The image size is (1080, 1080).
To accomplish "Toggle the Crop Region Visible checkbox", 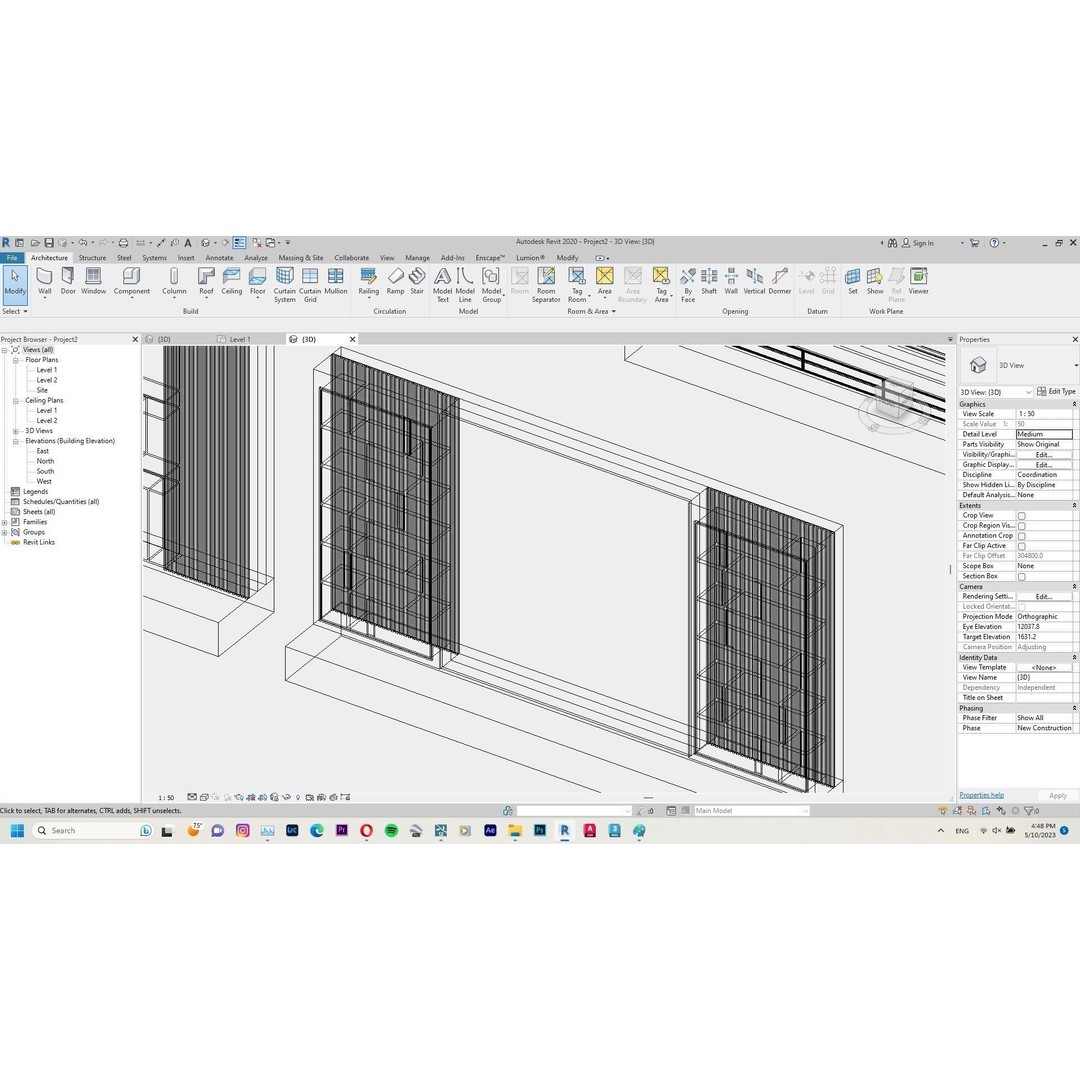I will [1021, 526].
